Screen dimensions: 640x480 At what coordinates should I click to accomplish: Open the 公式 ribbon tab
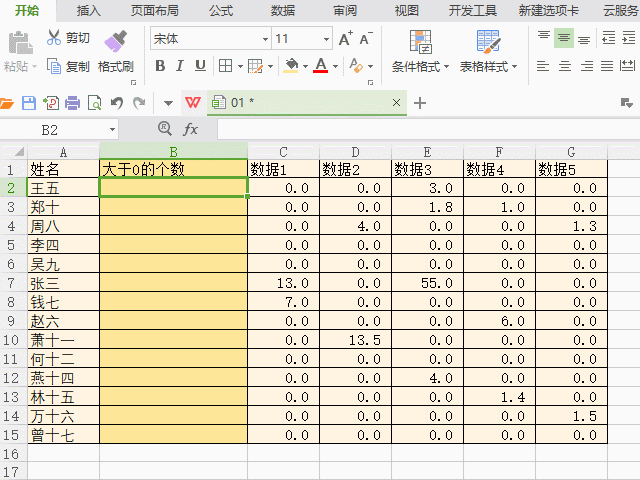point(221,10)
